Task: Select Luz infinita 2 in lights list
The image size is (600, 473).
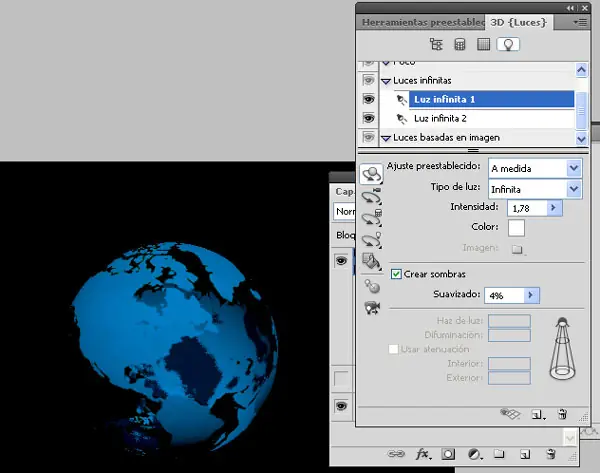Action: pyautogui.click(x=491, y=119)
